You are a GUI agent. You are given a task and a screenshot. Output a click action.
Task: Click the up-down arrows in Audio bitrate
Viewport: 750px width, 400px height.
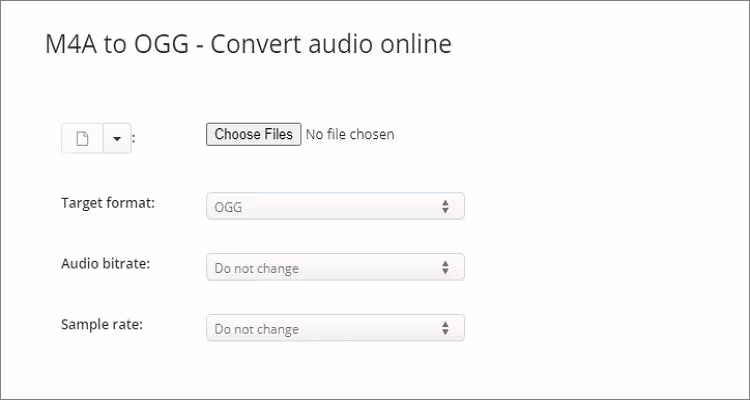pyautogui.click(x=445, y=268)
